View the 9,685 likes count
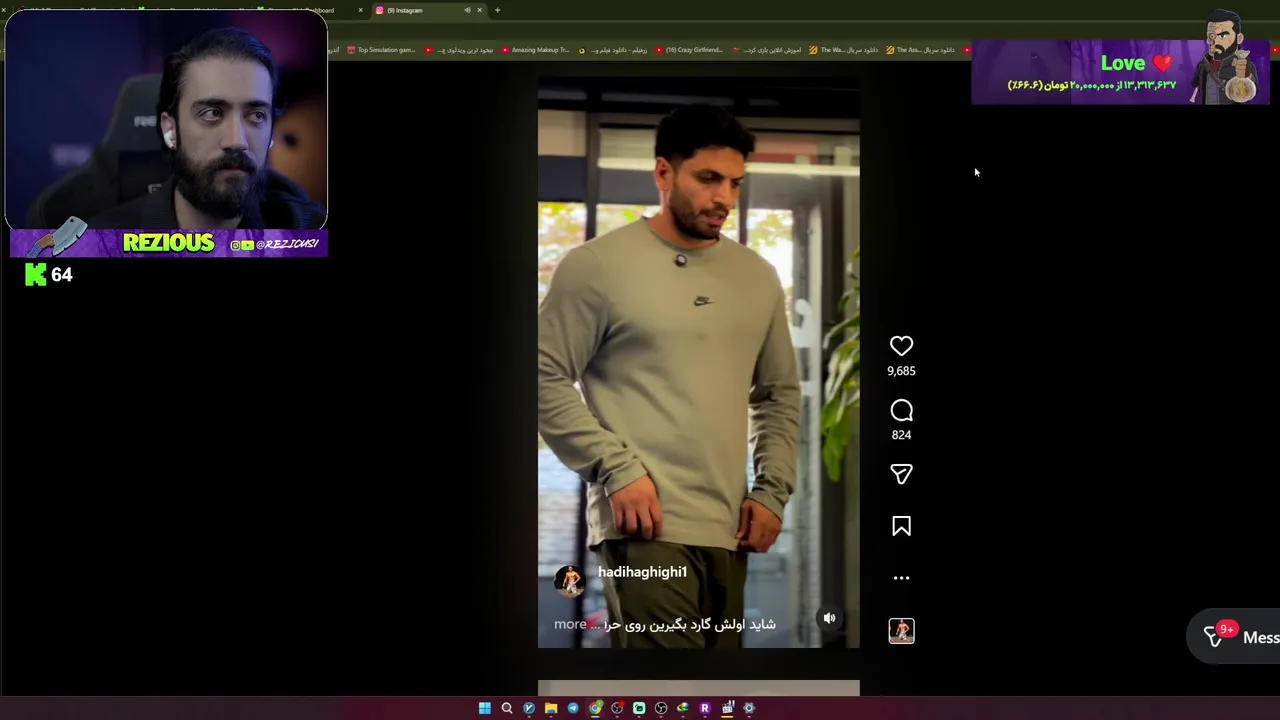This screenshot has height=720, width=1280. 901,371
